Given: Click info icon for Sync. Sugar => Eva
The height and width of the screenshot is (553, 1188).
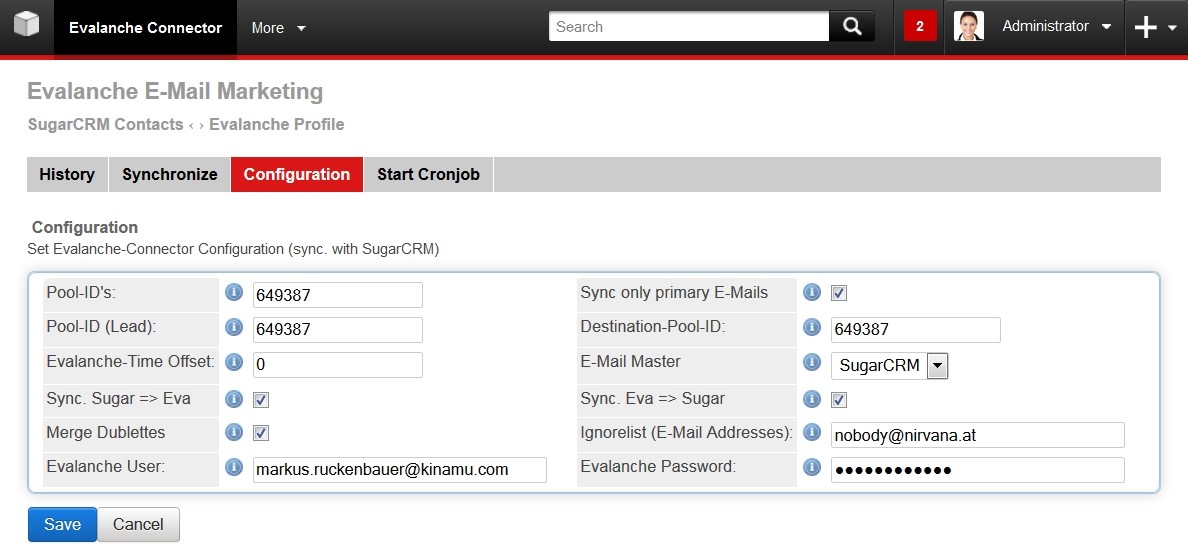Looking at the screenshot, I should click(234, 398).
